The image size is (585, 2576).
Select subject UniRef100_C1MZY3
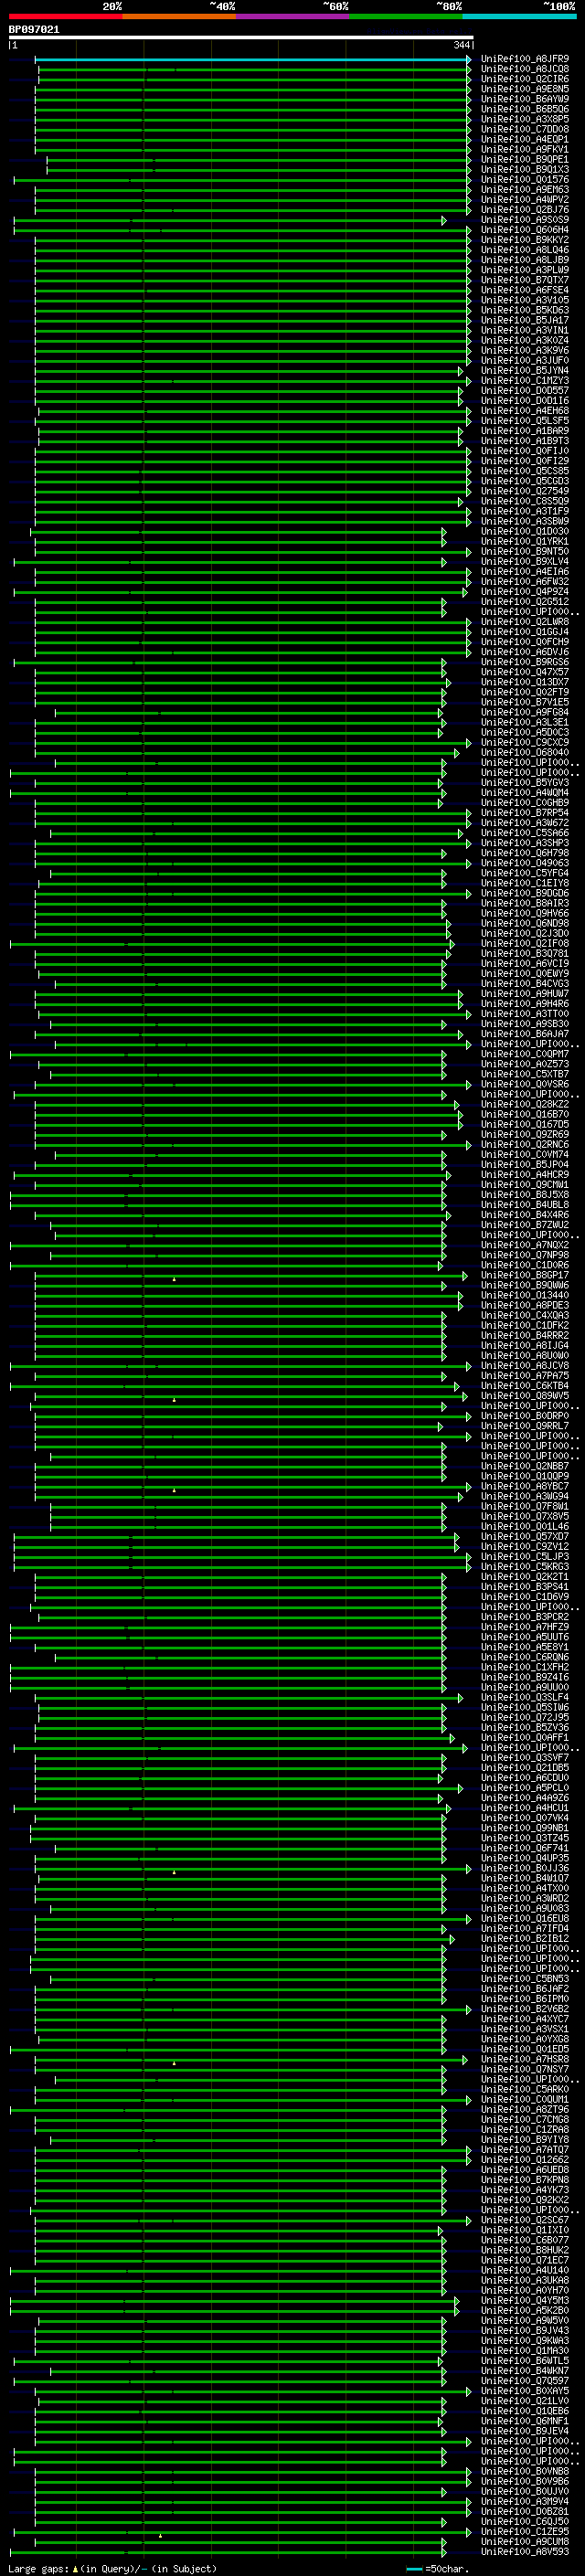(x=525, y=381)
